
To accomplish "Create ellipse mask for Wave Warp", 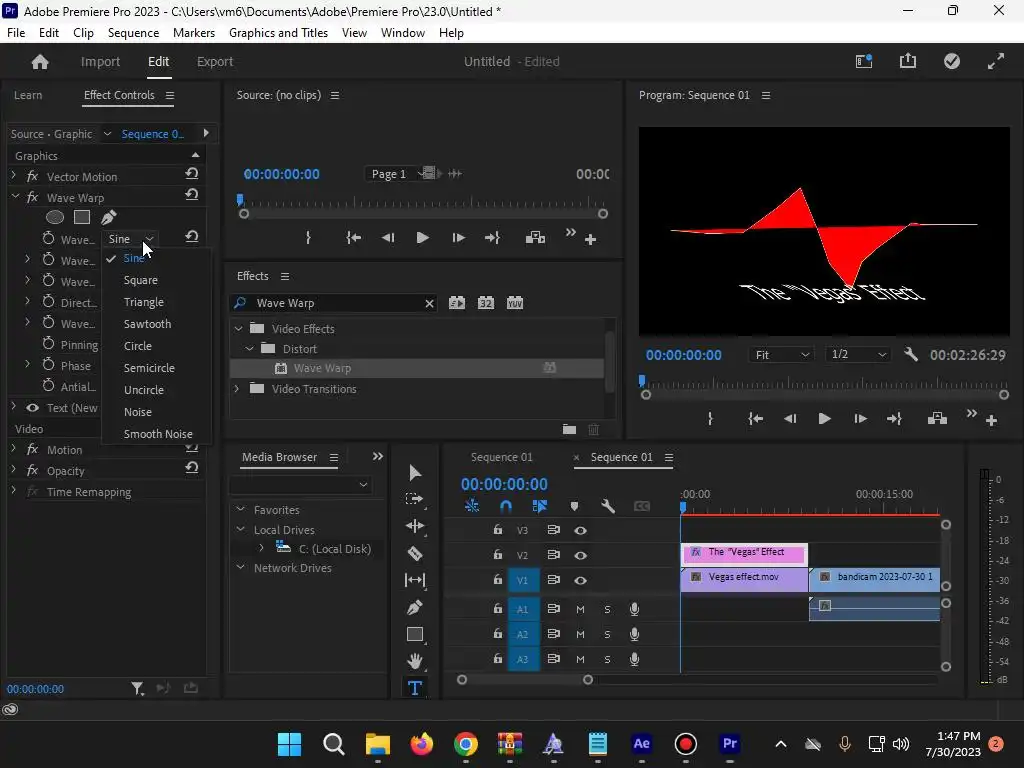I will pos(55,217).
